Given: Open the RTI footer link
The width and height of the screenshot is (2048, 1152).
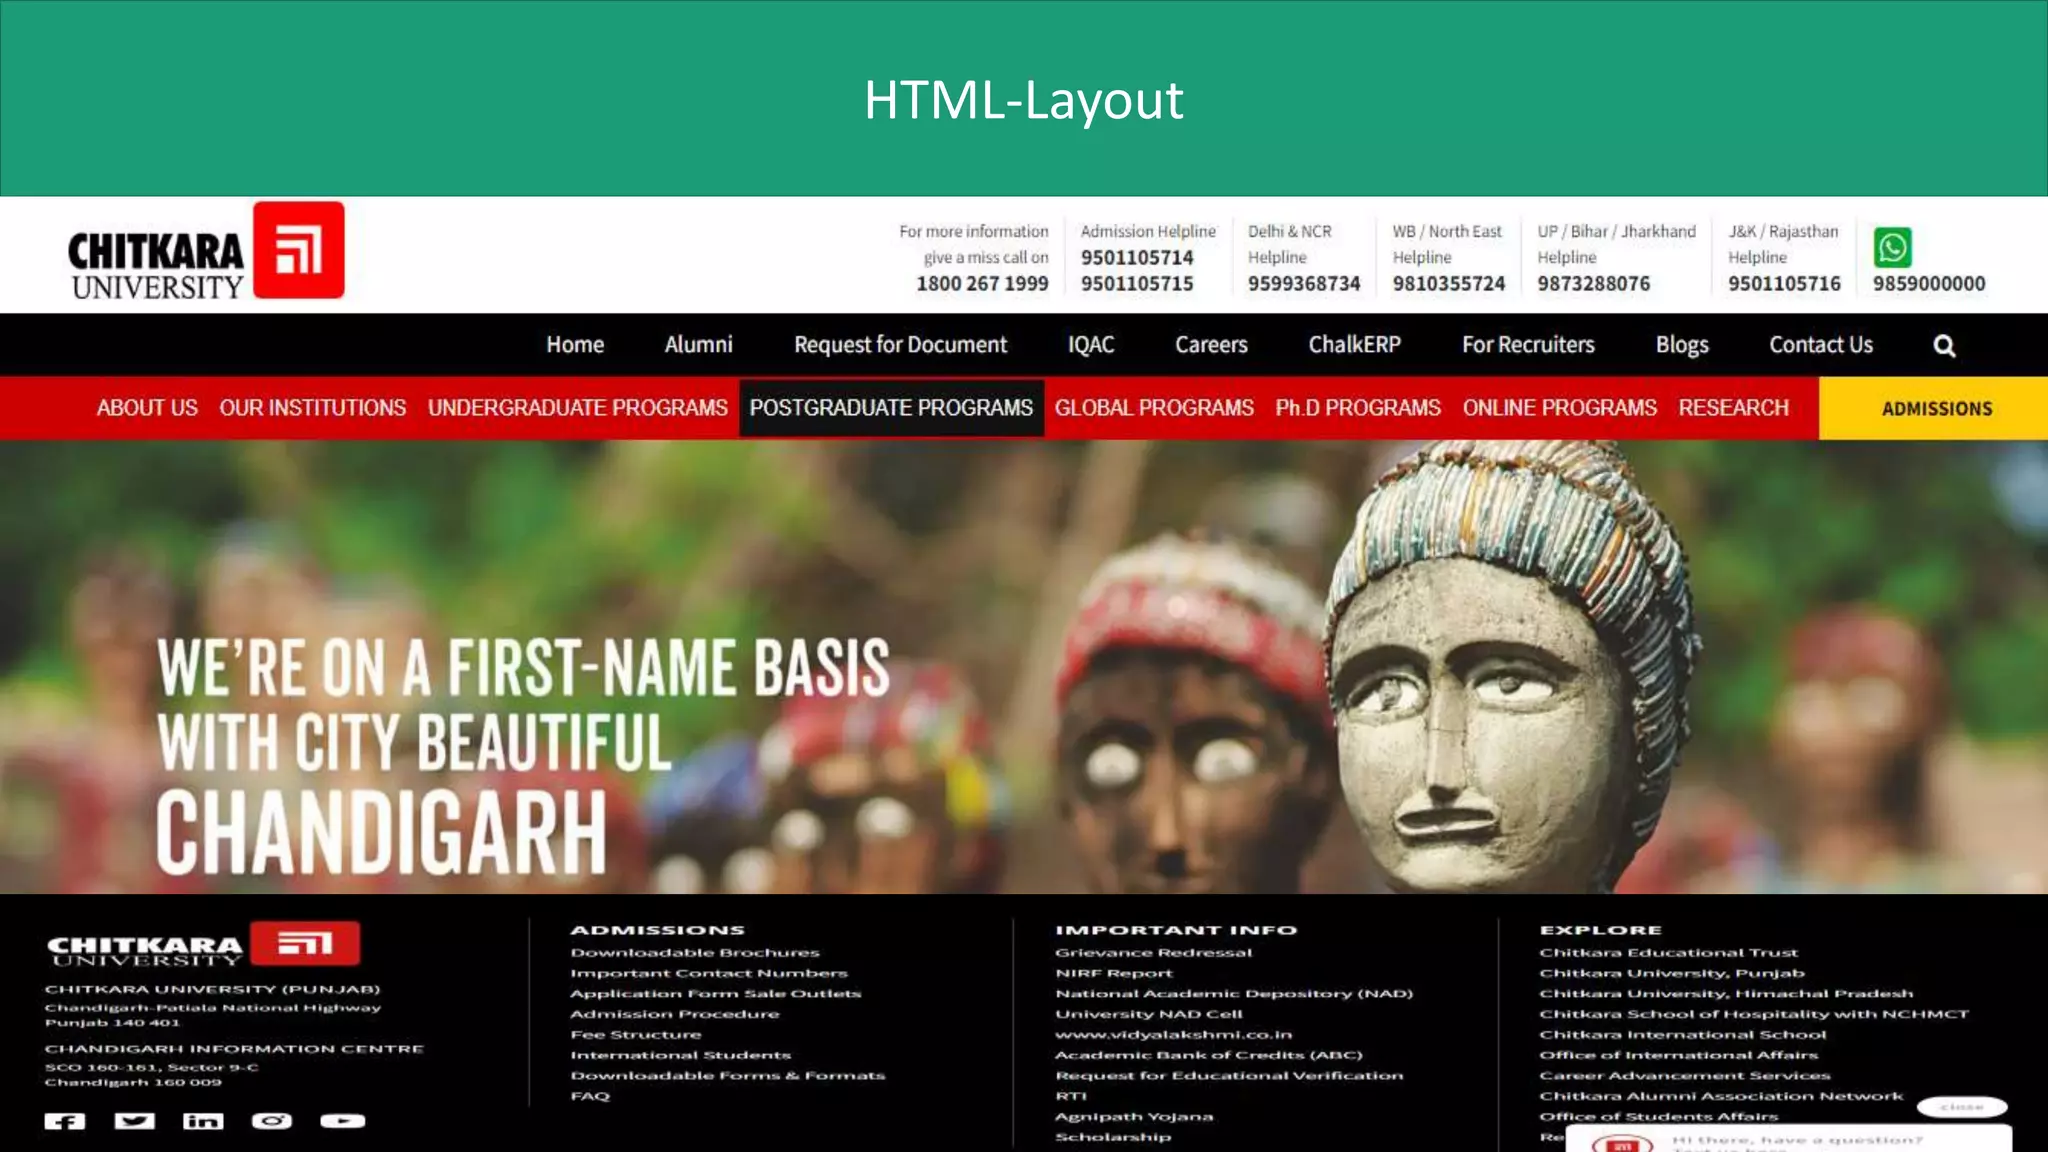Looking at the screenshot, I should click(x=1071, y=1096).
